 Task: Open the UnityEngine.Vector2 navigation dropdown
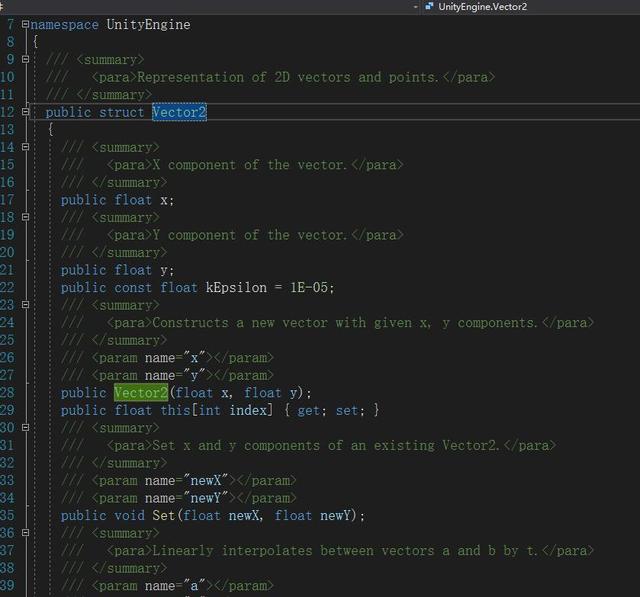click(531, 7)
